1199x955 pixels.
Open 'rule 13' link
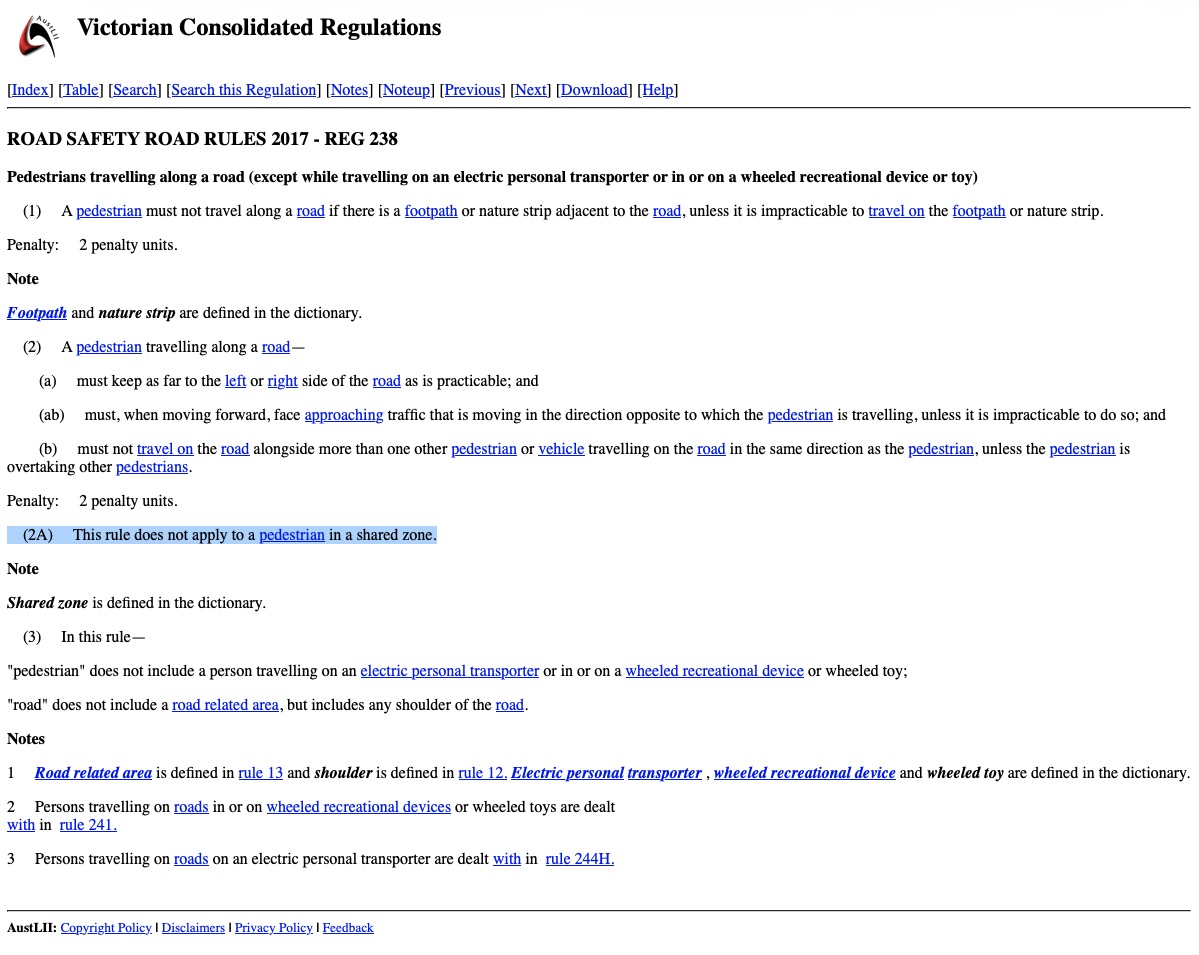tap(260, 773)
